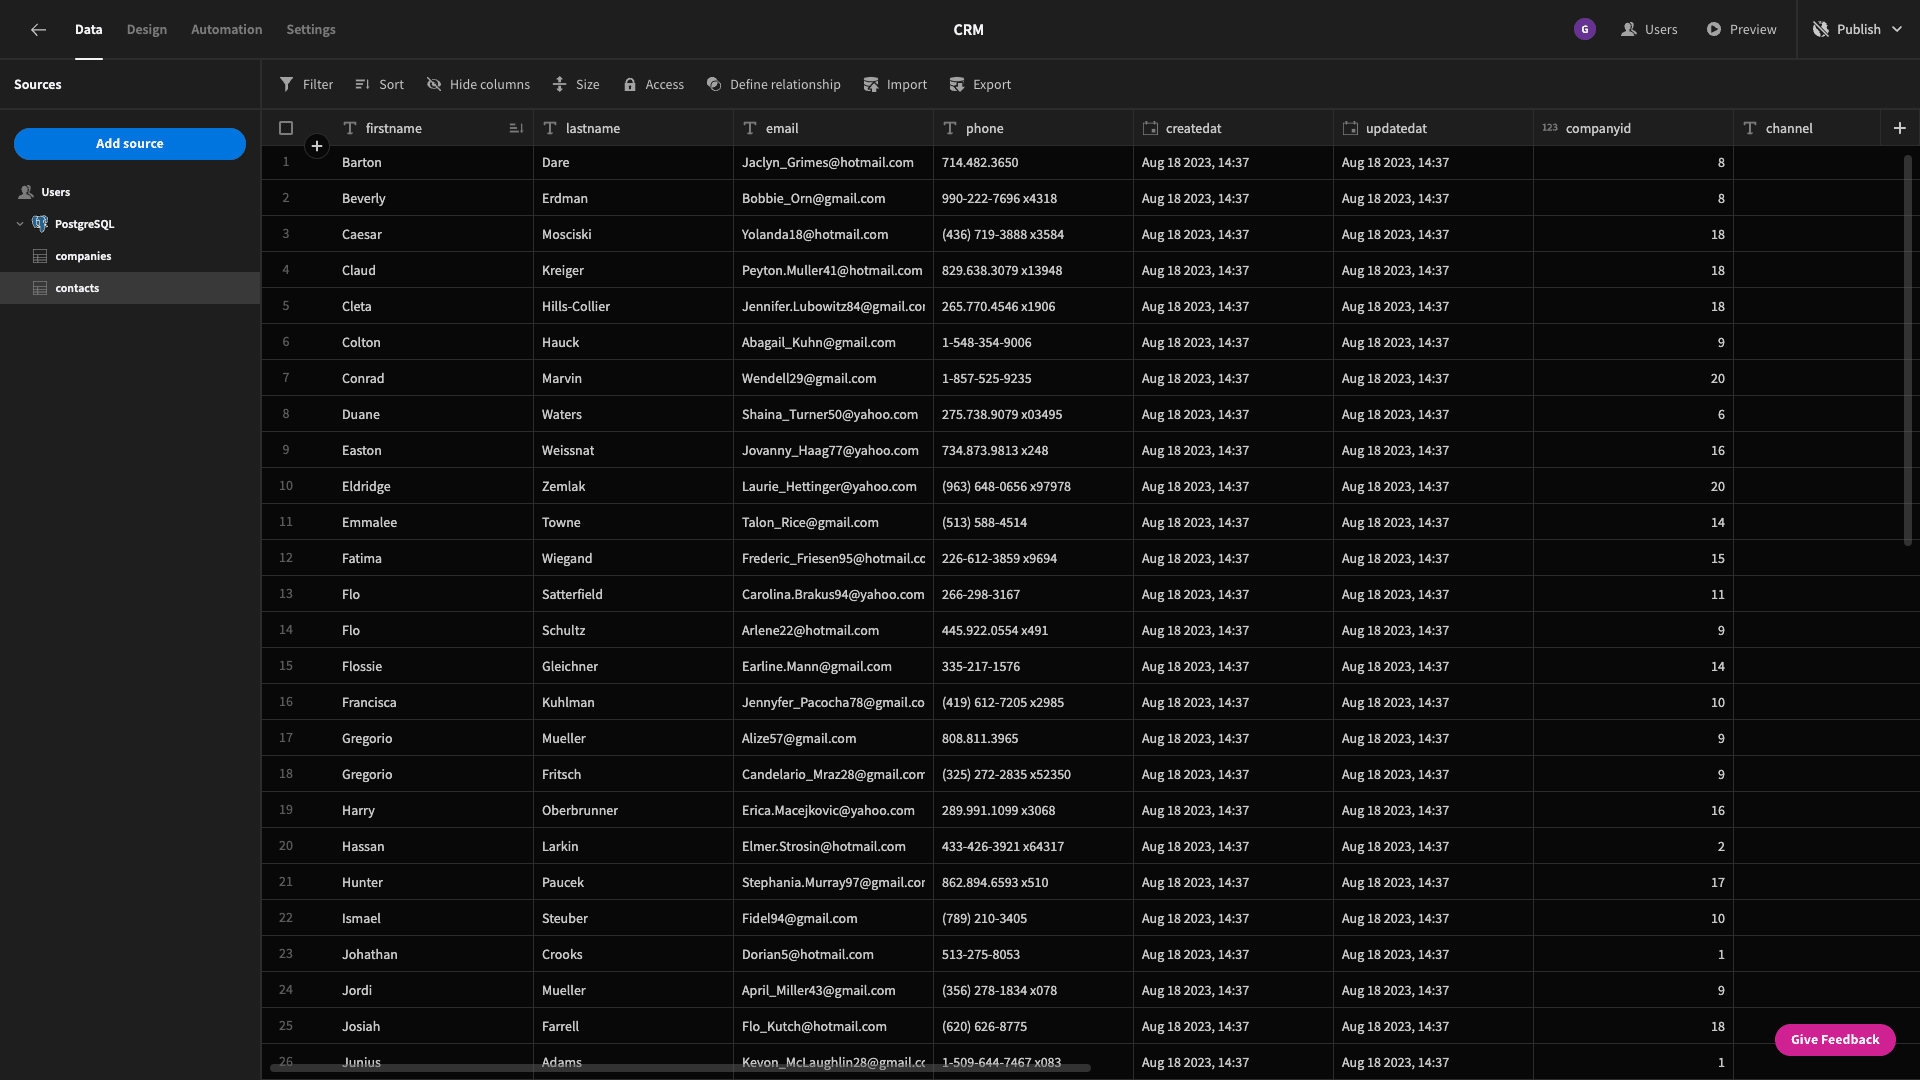
Task: Select the phone cell 1-548-354-9006
Action: click(1033, 342)
